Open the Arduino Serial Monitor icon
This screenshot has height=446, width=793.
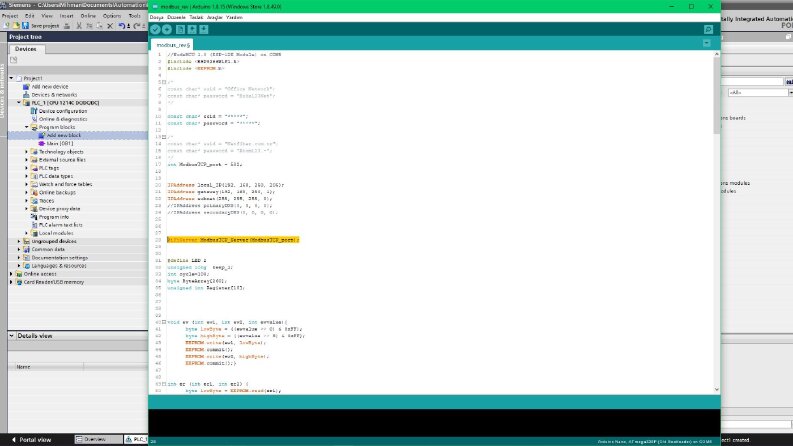[709, 29]
